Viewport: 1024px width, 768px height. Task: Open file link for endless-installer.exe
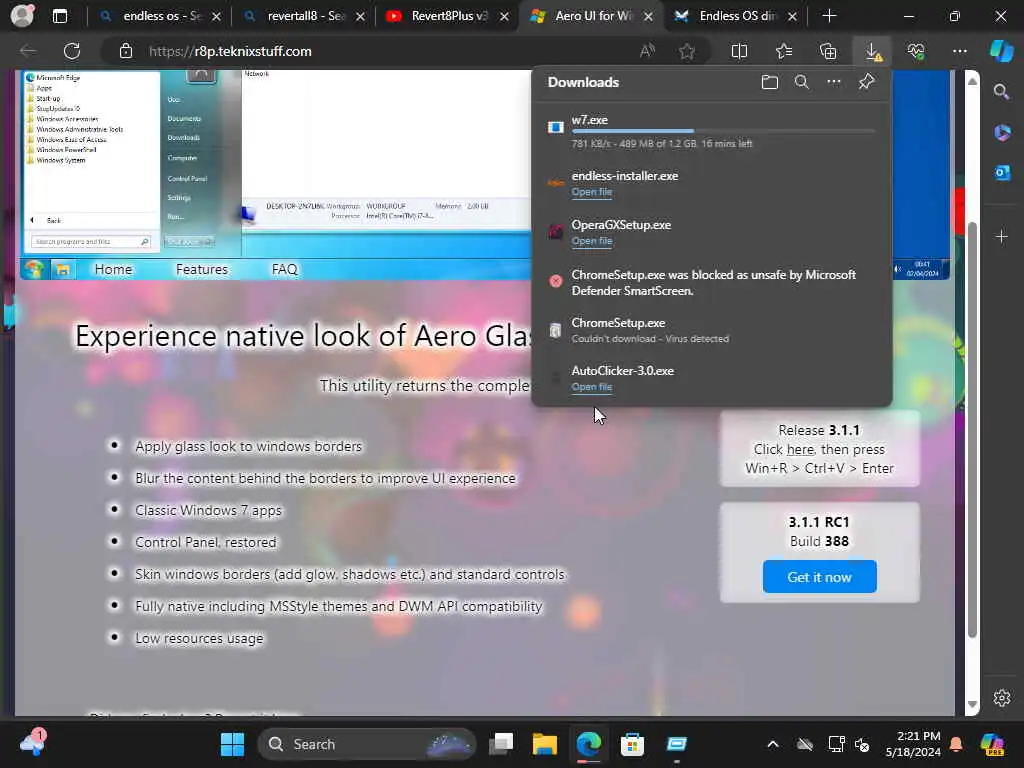[592, 192]
